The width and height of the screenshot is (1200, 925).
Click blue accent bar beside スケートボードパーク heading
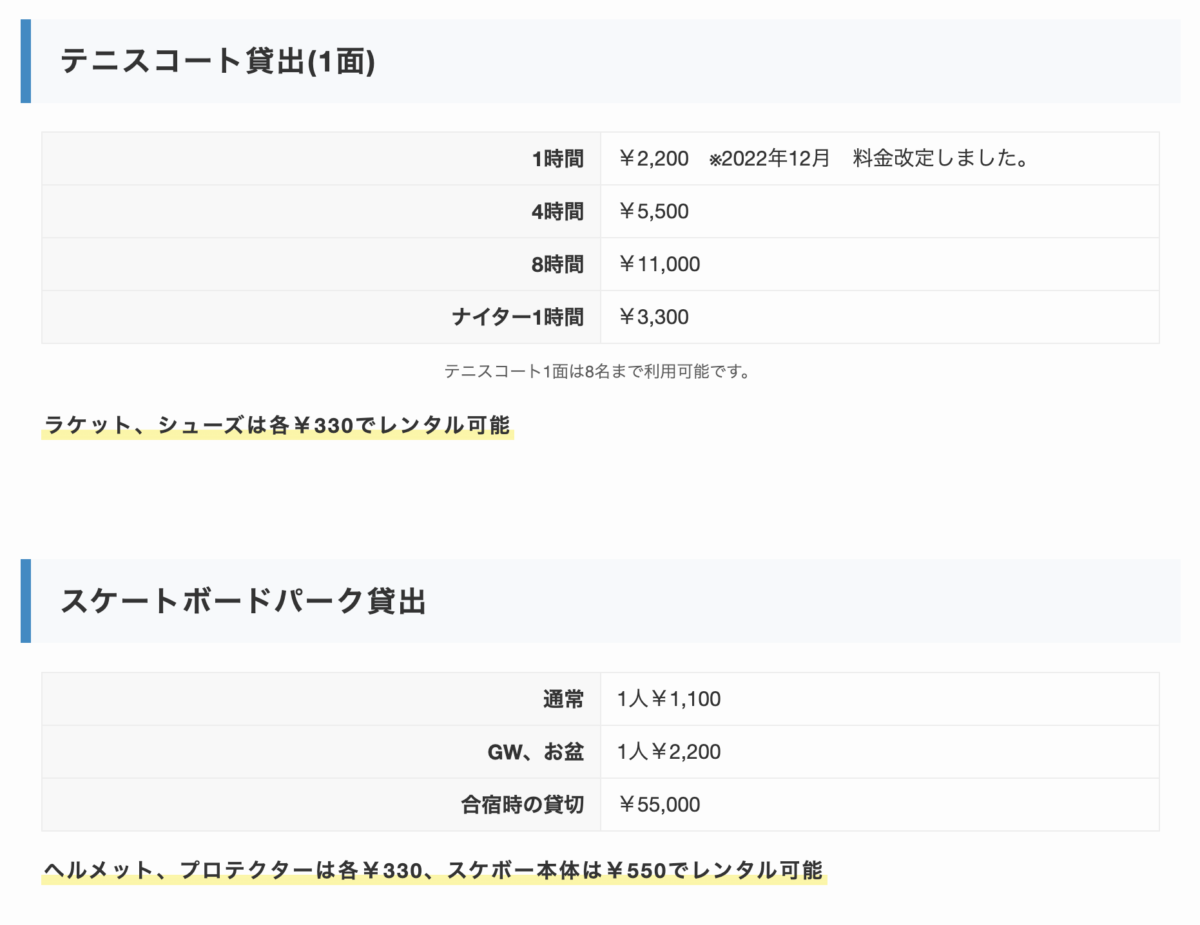pyautogui.click(x=26, y=601)
